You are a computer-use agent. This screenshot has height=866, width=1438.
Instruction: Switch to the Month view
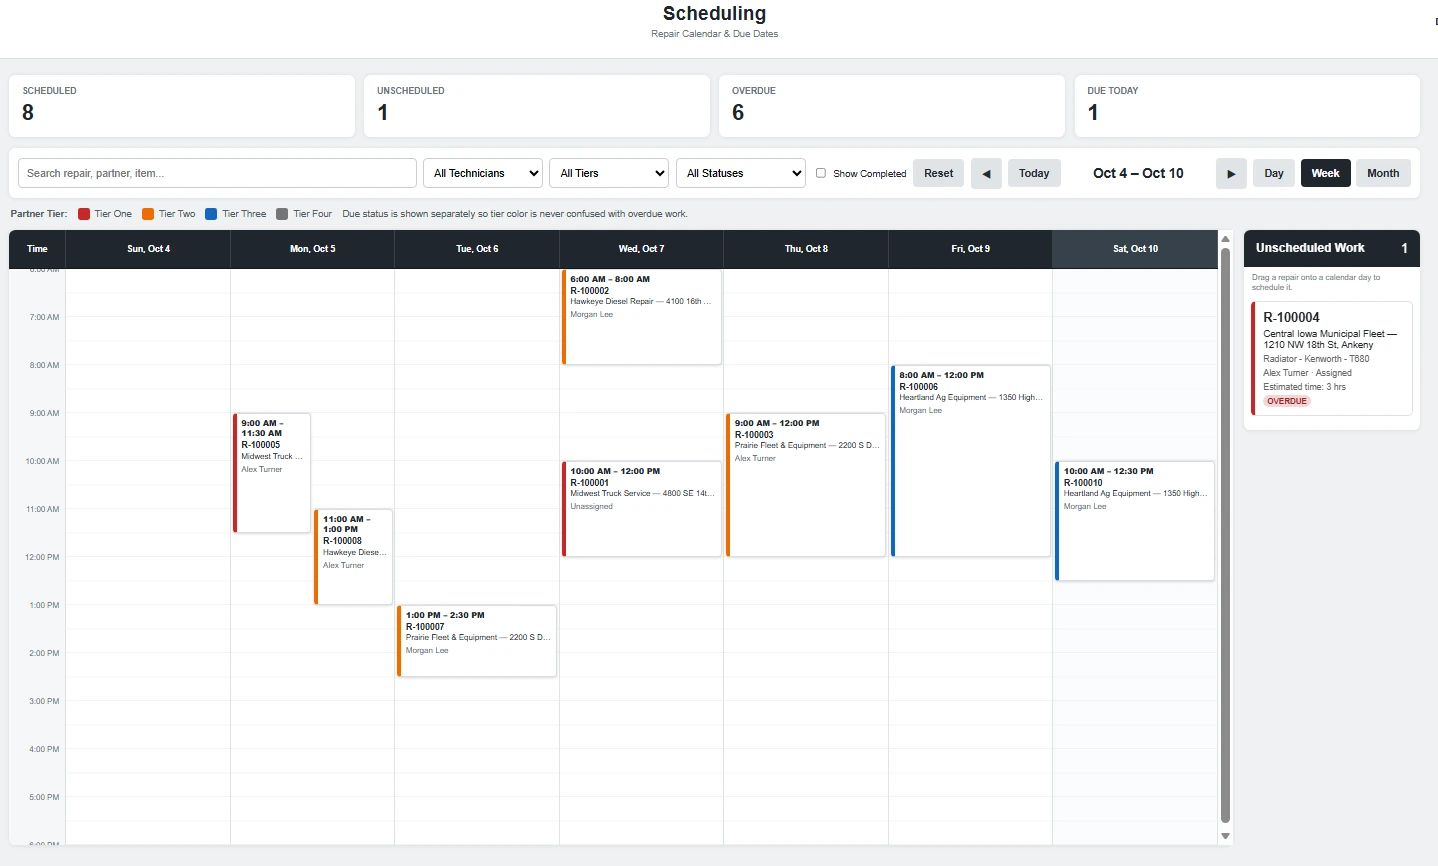click(1383, 173)
